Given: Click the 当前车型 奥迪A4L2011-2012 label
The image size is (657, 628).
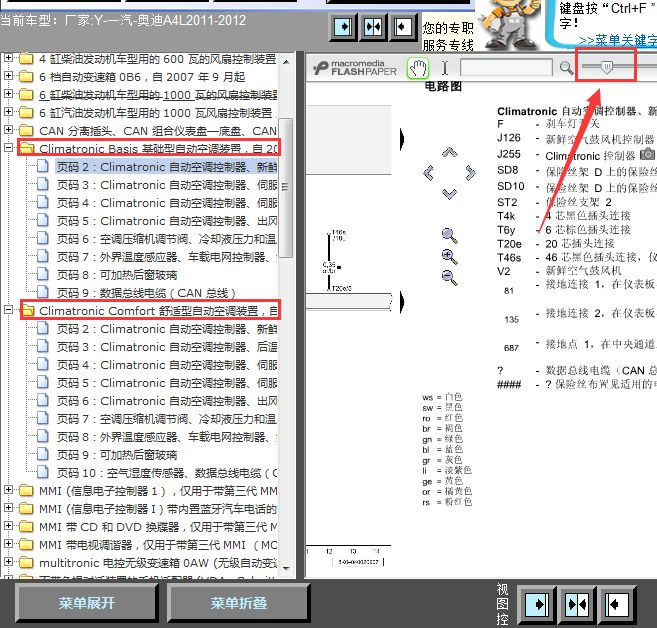Looking at the screenshot, I should [x=123, y=21].
